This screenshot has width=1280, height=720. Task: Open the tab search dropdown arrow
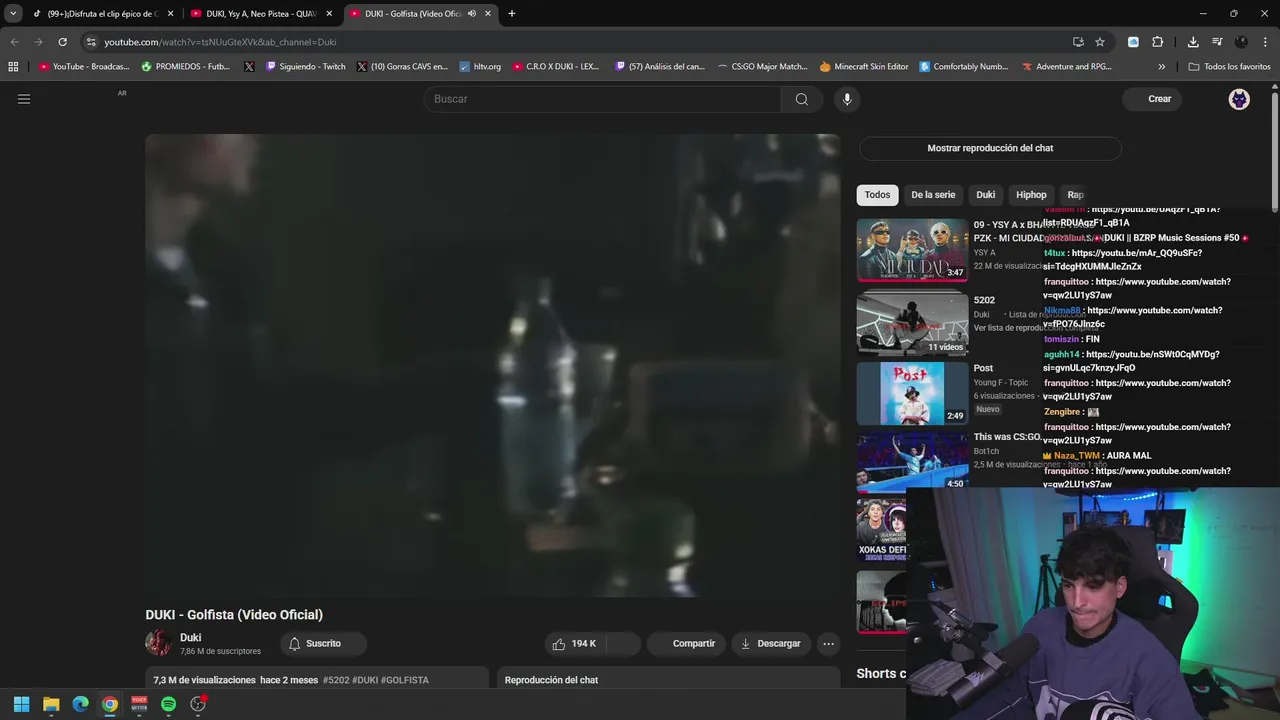click(13, 14)
